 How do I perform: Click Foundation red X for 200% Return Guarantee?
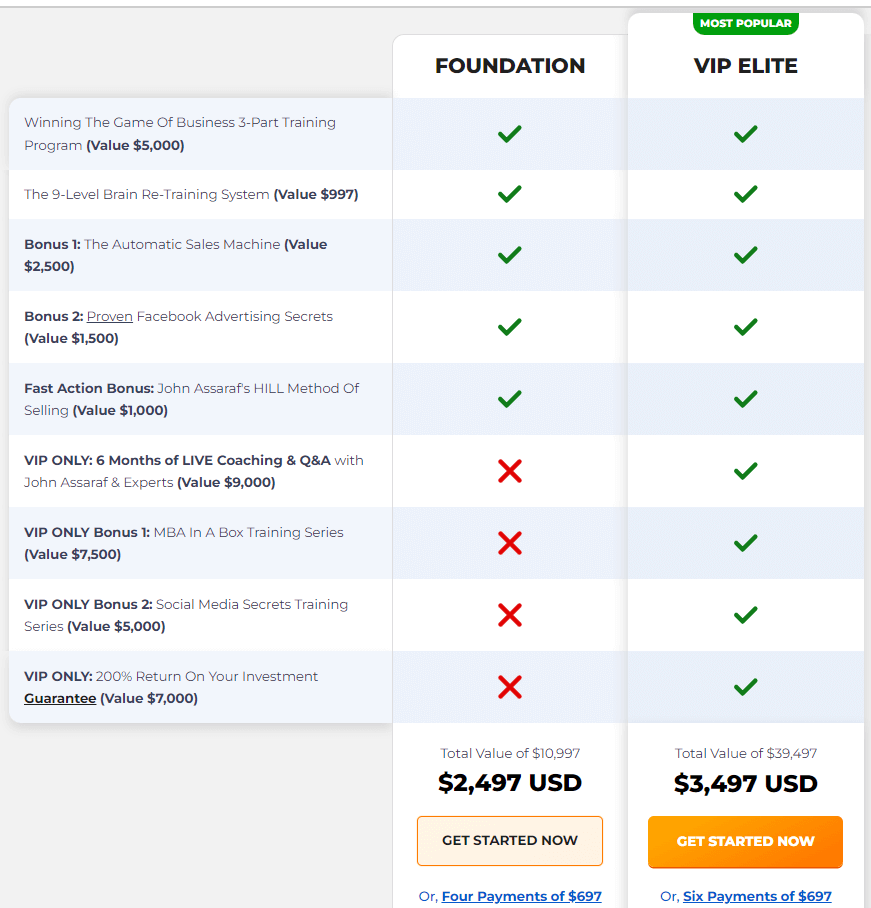[x=510, y=687]
